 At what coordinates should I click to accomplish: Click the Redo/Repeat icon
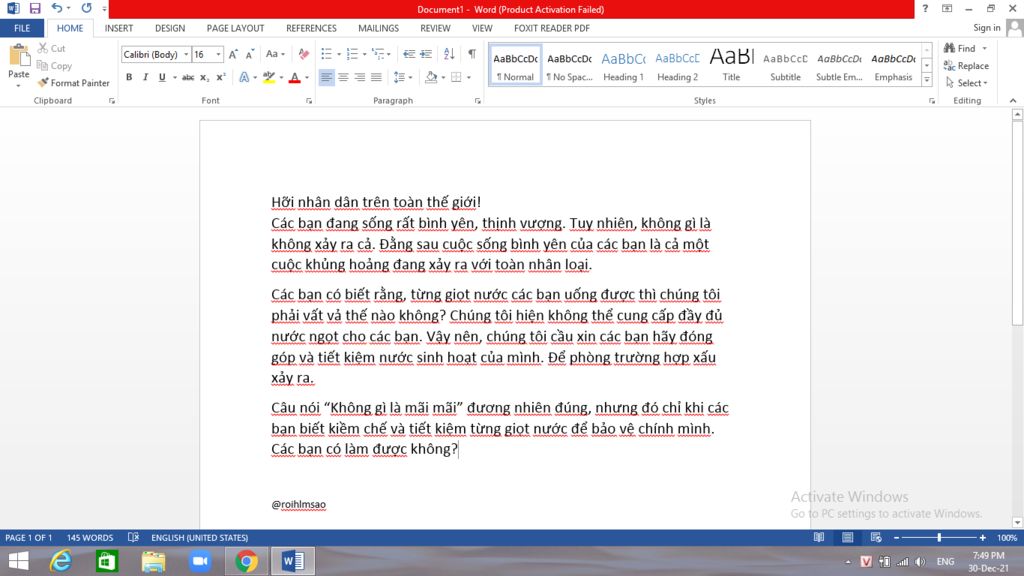click(86, 8)
